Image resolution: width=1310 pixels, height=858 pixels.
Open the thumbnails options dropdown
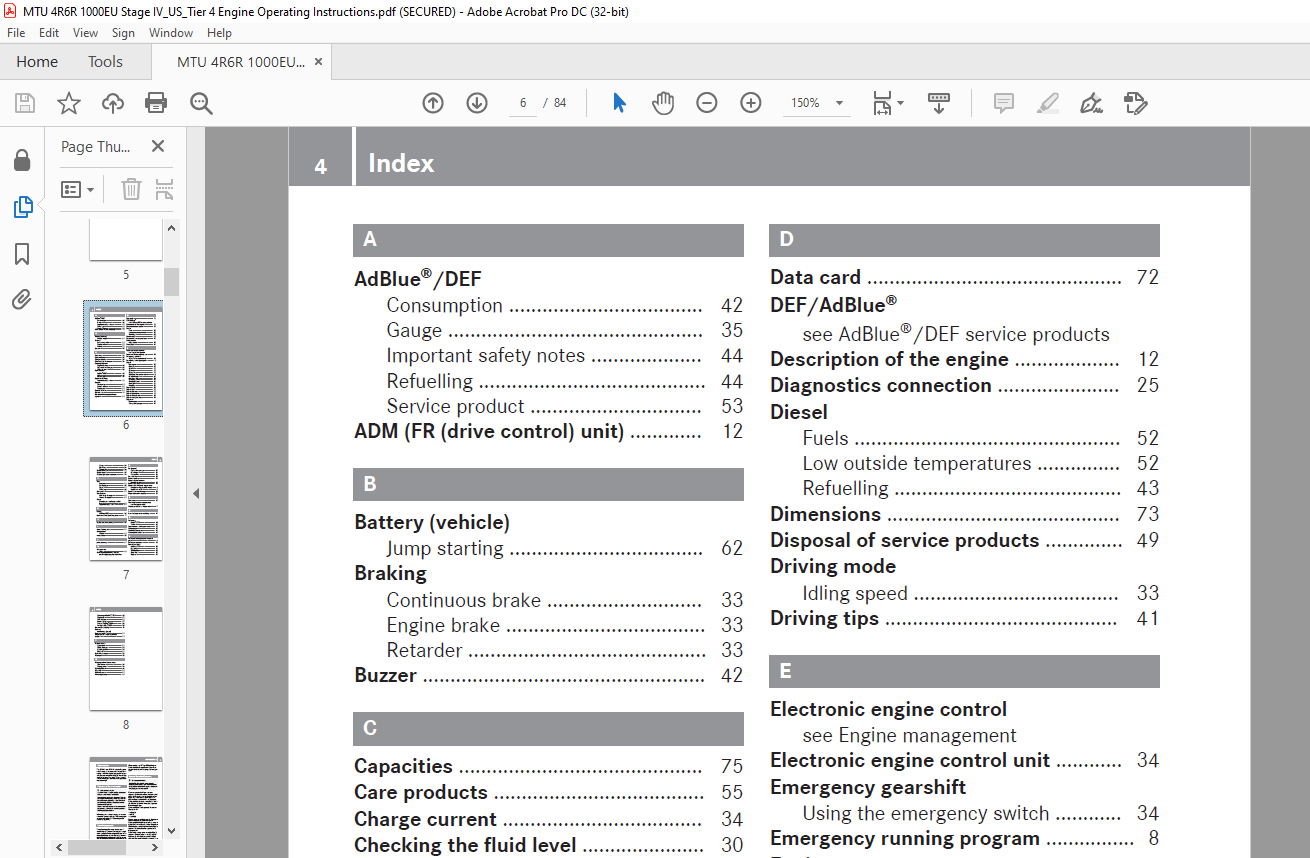point(78,189)
